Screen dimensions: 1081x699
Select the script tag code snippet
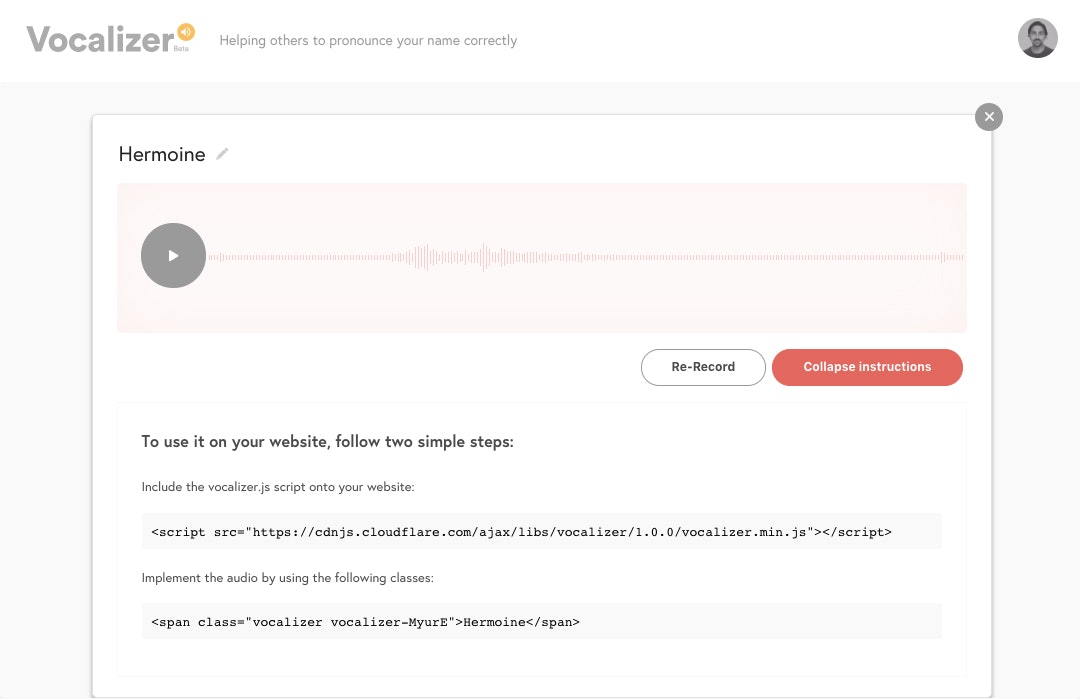click(x=542, y=531)
